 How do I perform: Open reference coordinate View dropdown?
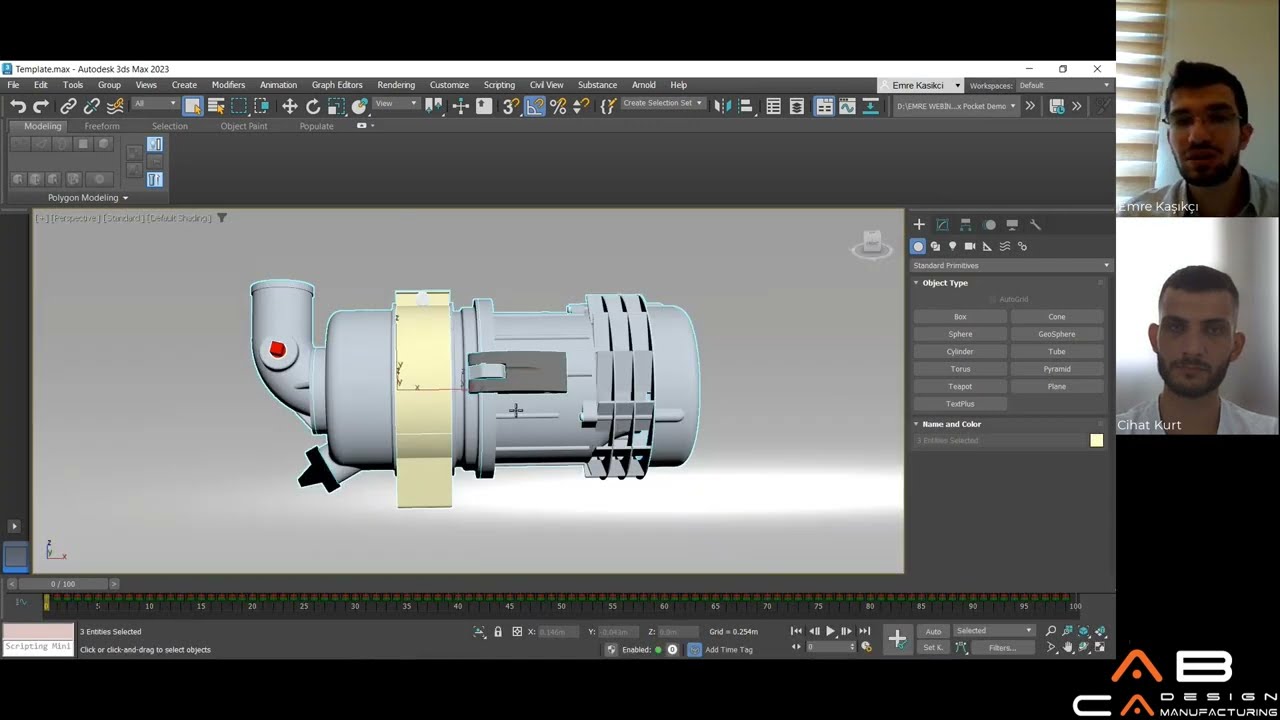(396, 104)
